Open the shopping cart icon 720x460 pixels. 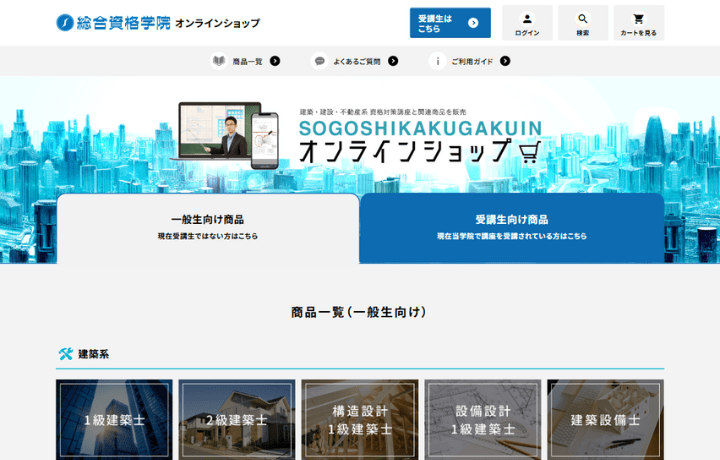point(638,19)
